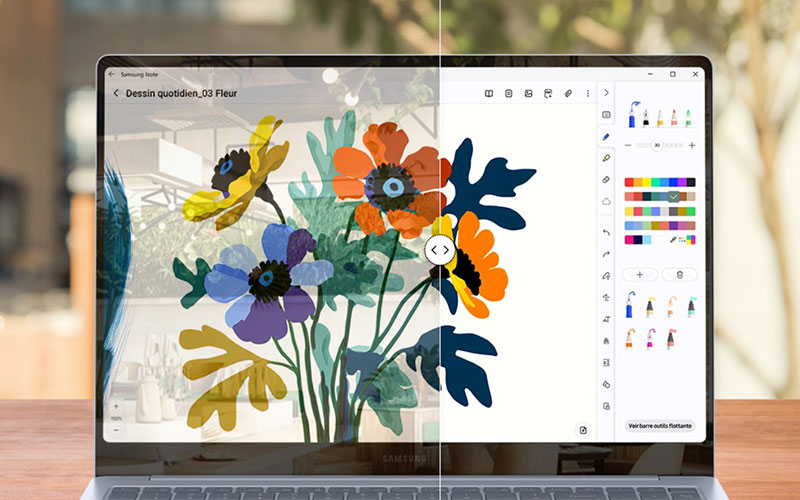Select the checked teal color swatch

(674, 197)
